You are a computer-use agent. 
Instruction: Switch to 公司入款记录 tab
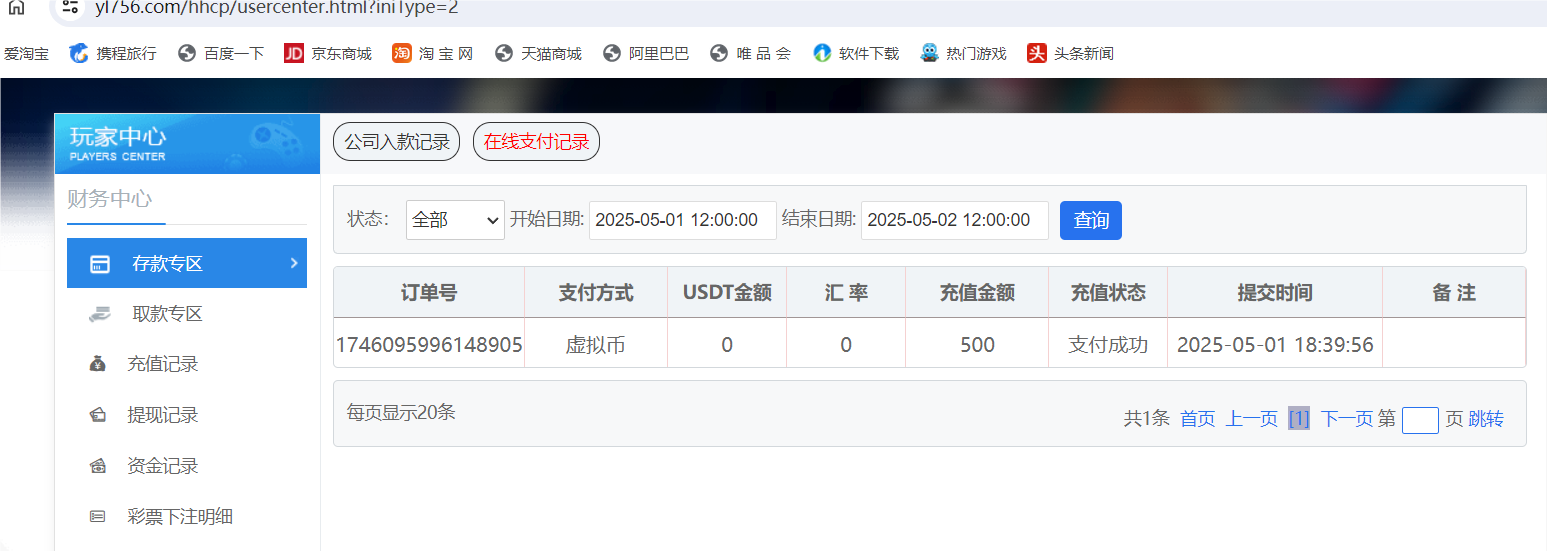[397, 142]
